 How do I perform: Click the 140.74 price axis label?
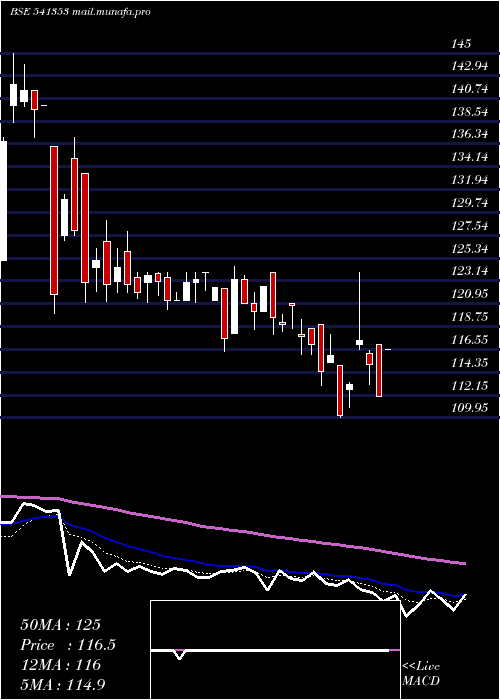pos(471,89)
